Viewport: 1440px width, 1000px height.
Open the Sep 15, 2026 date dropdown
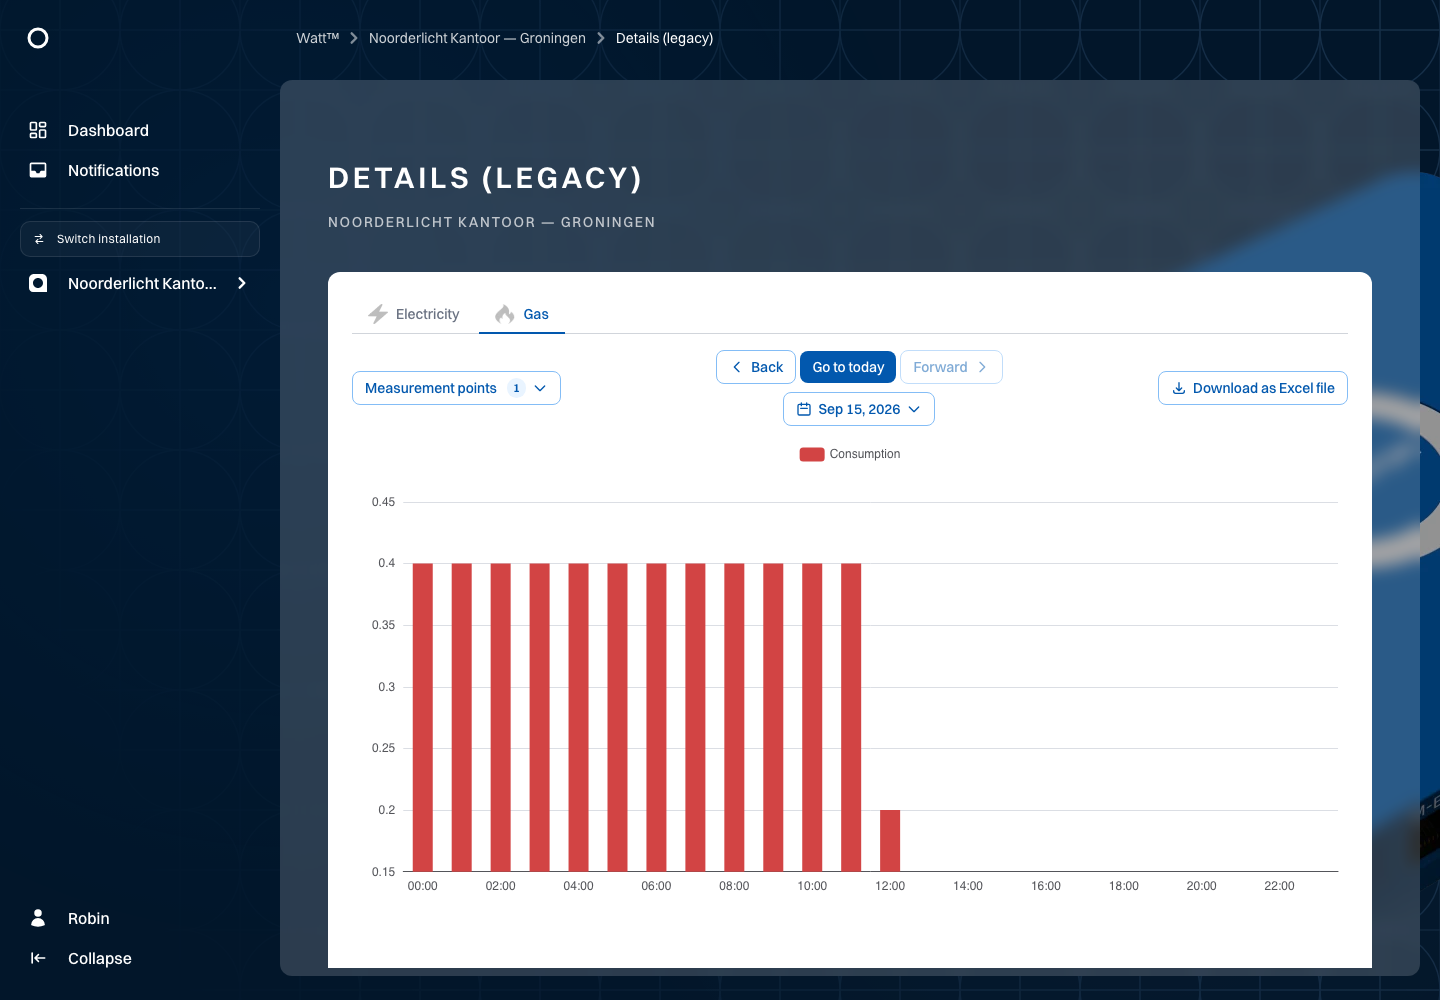coord(859,409)
